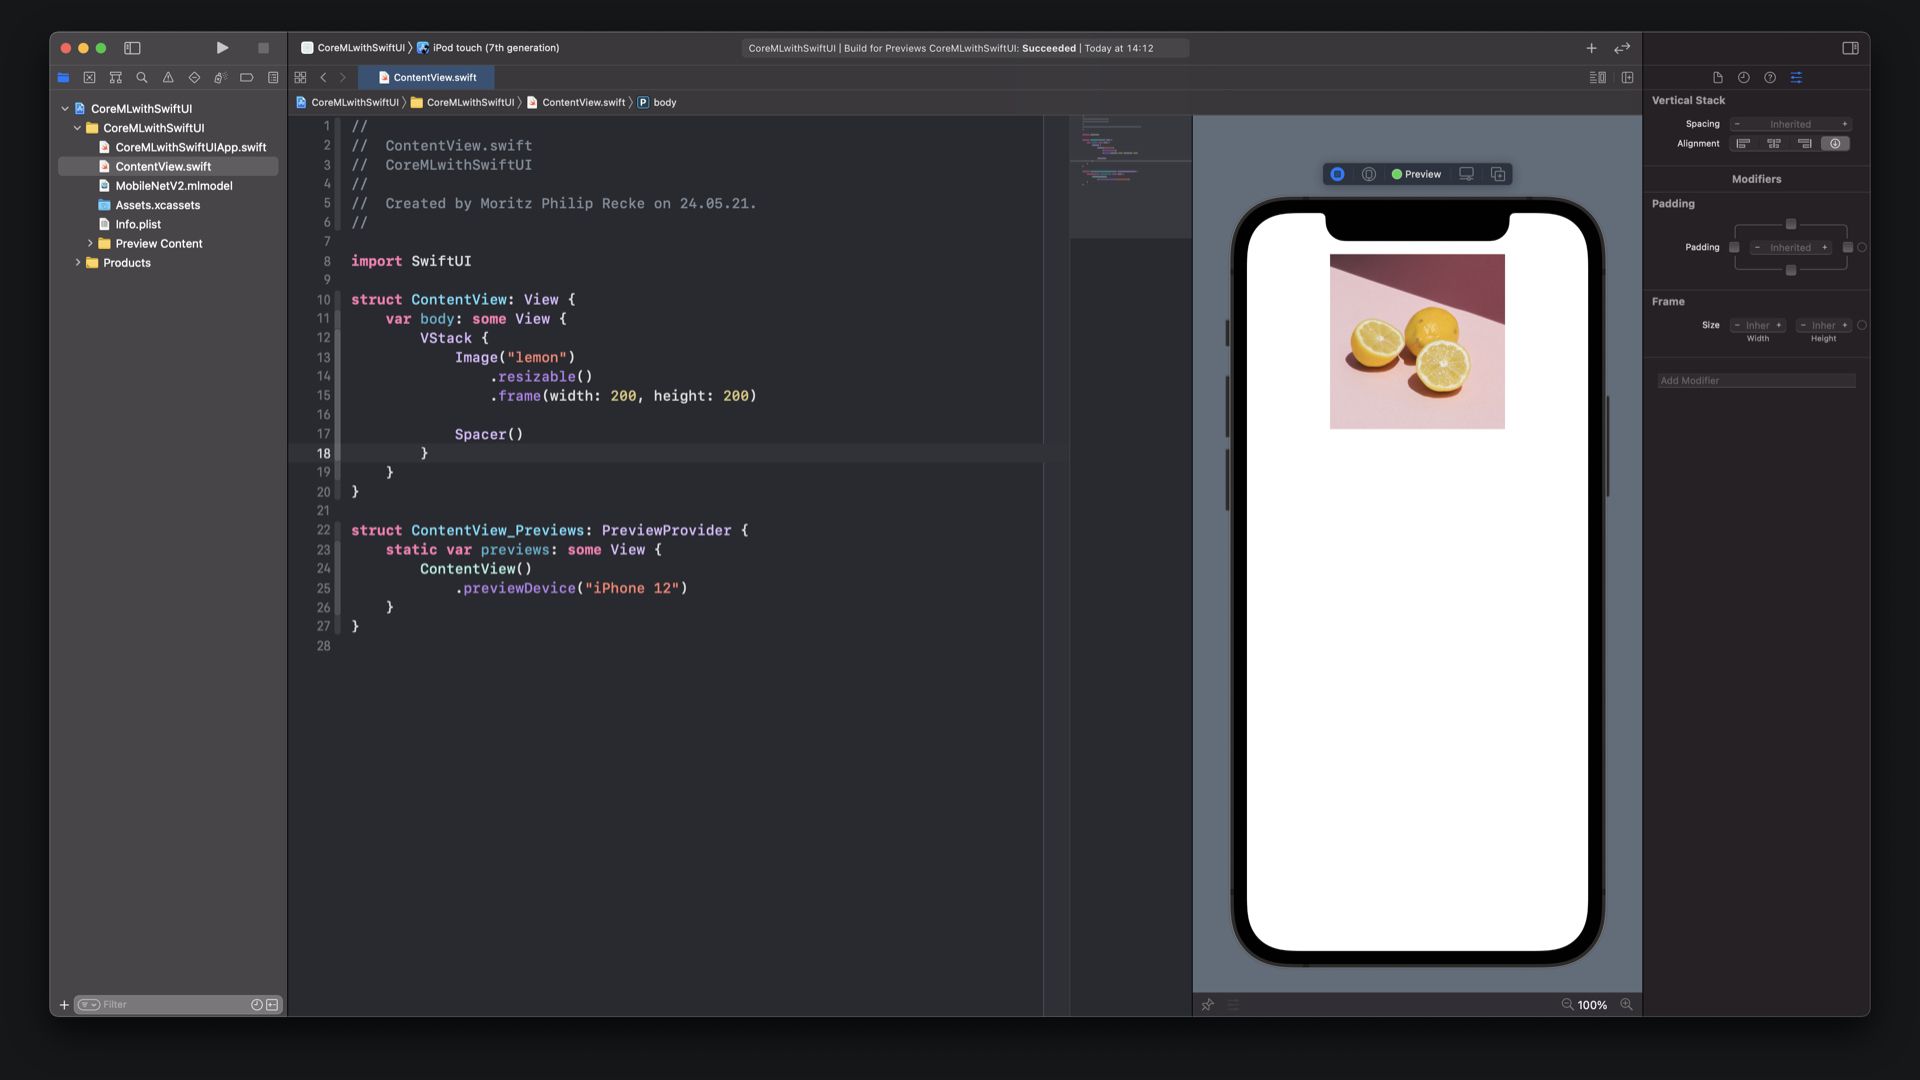Toggle the top padding checkbox
1920x1080 pixels.
1790,224
